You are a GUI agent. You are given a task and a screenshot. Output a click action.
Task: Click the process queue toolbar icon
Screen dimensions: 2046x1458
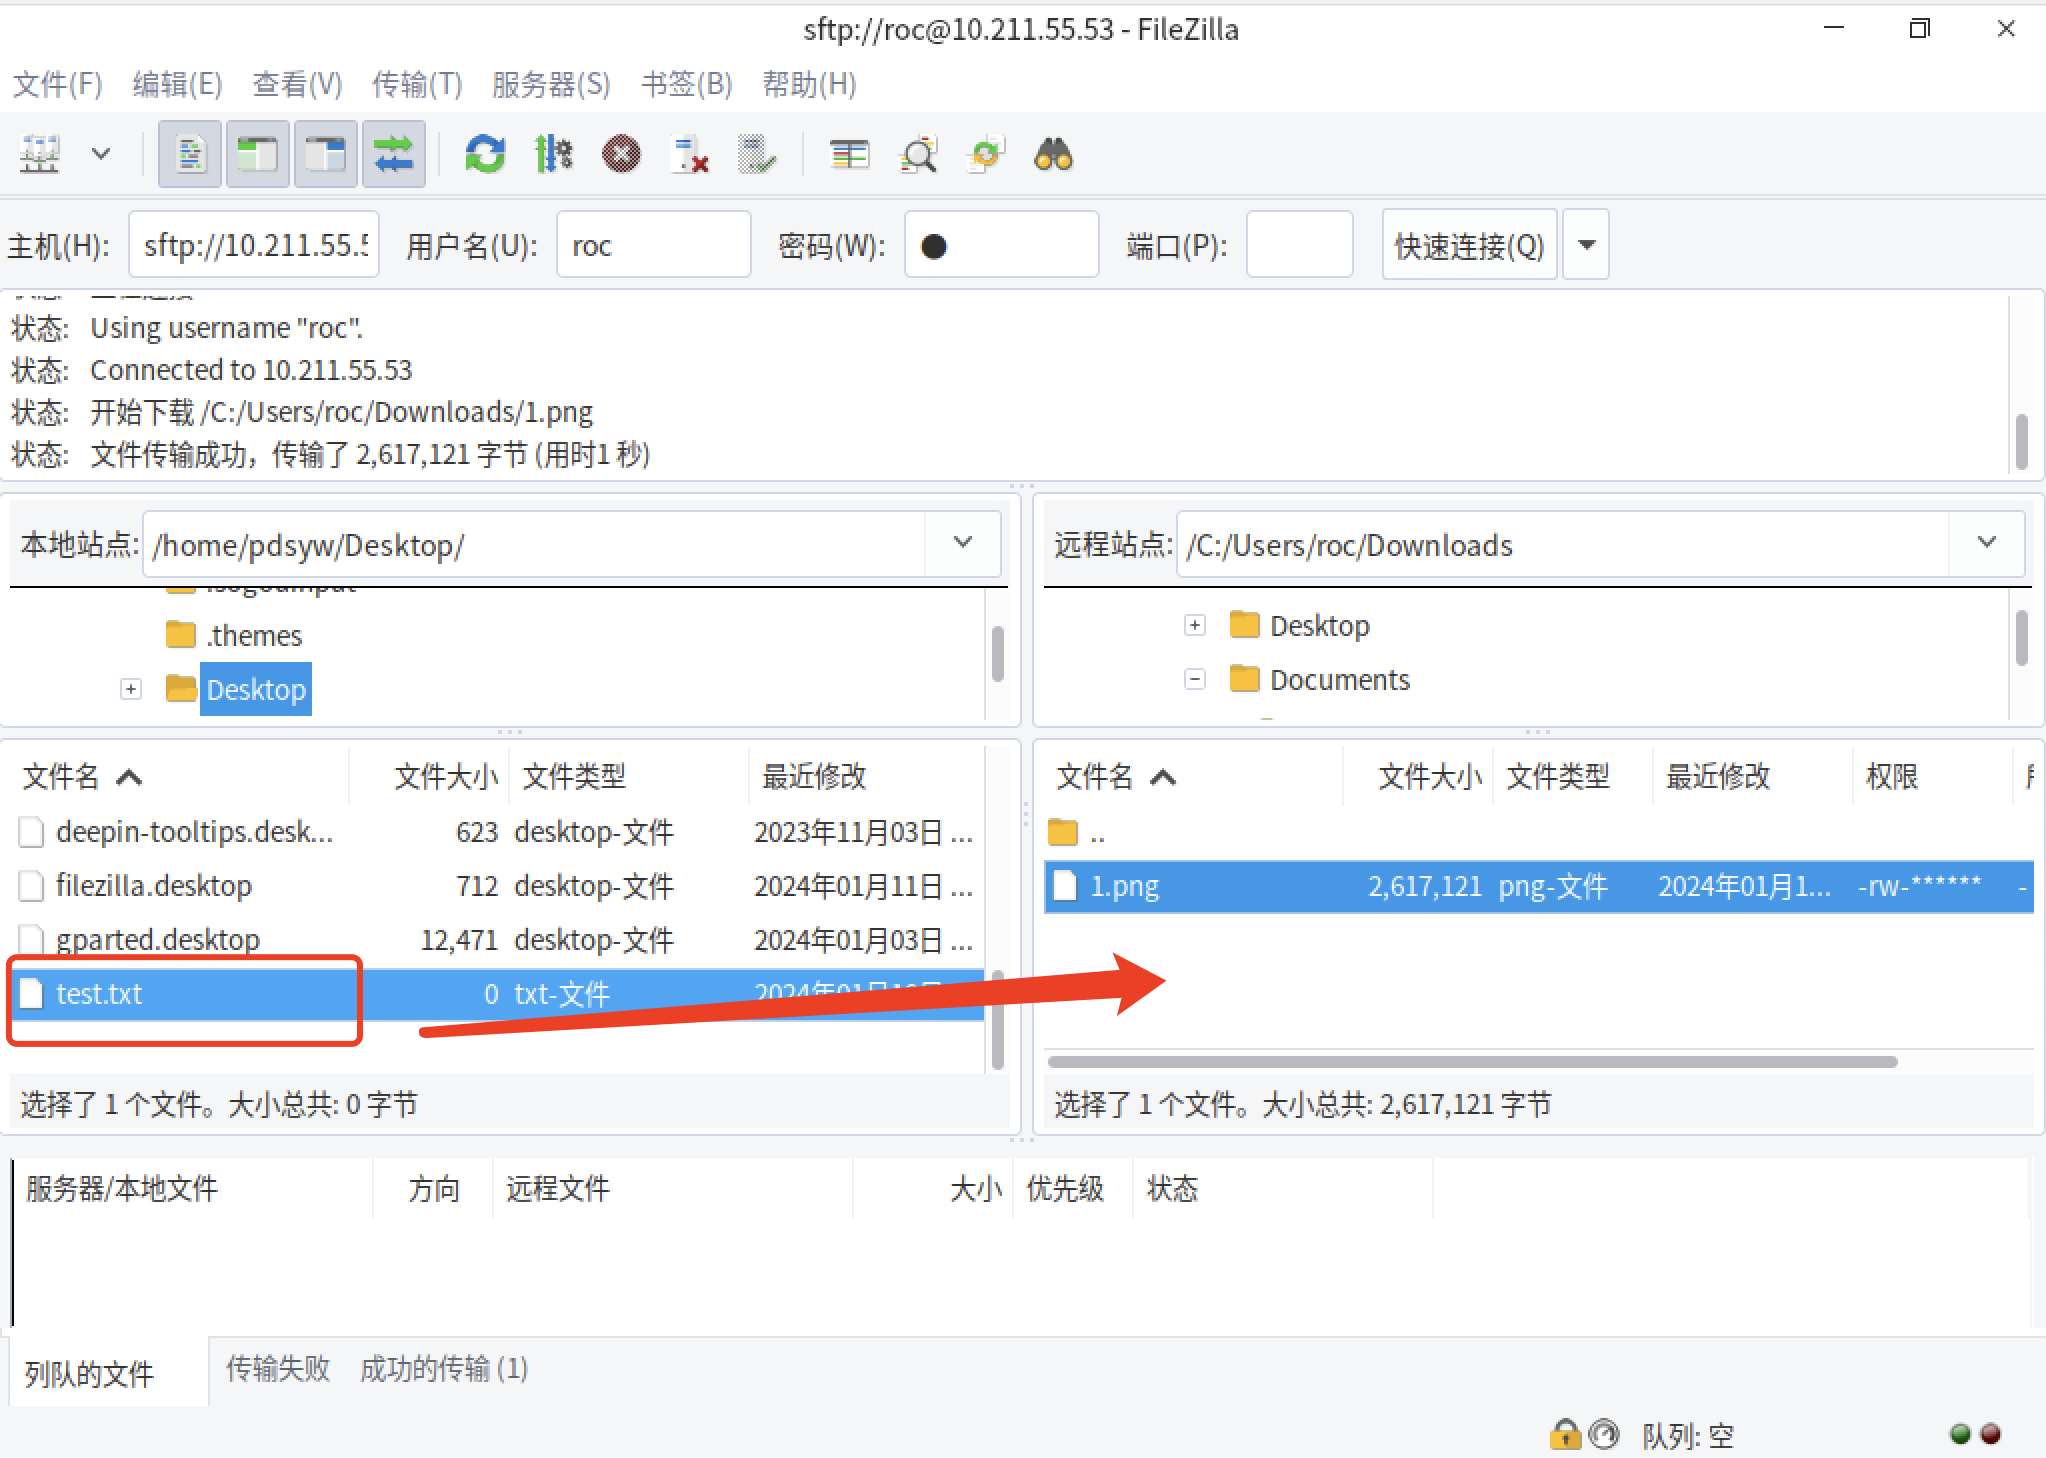553,155
